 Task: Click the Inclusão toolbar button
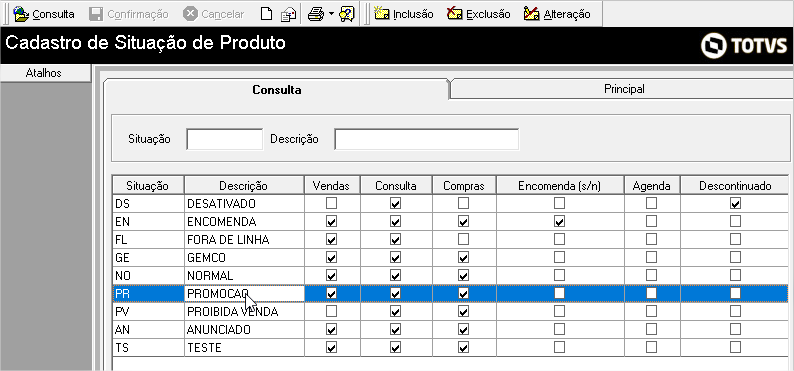point(404,14)
